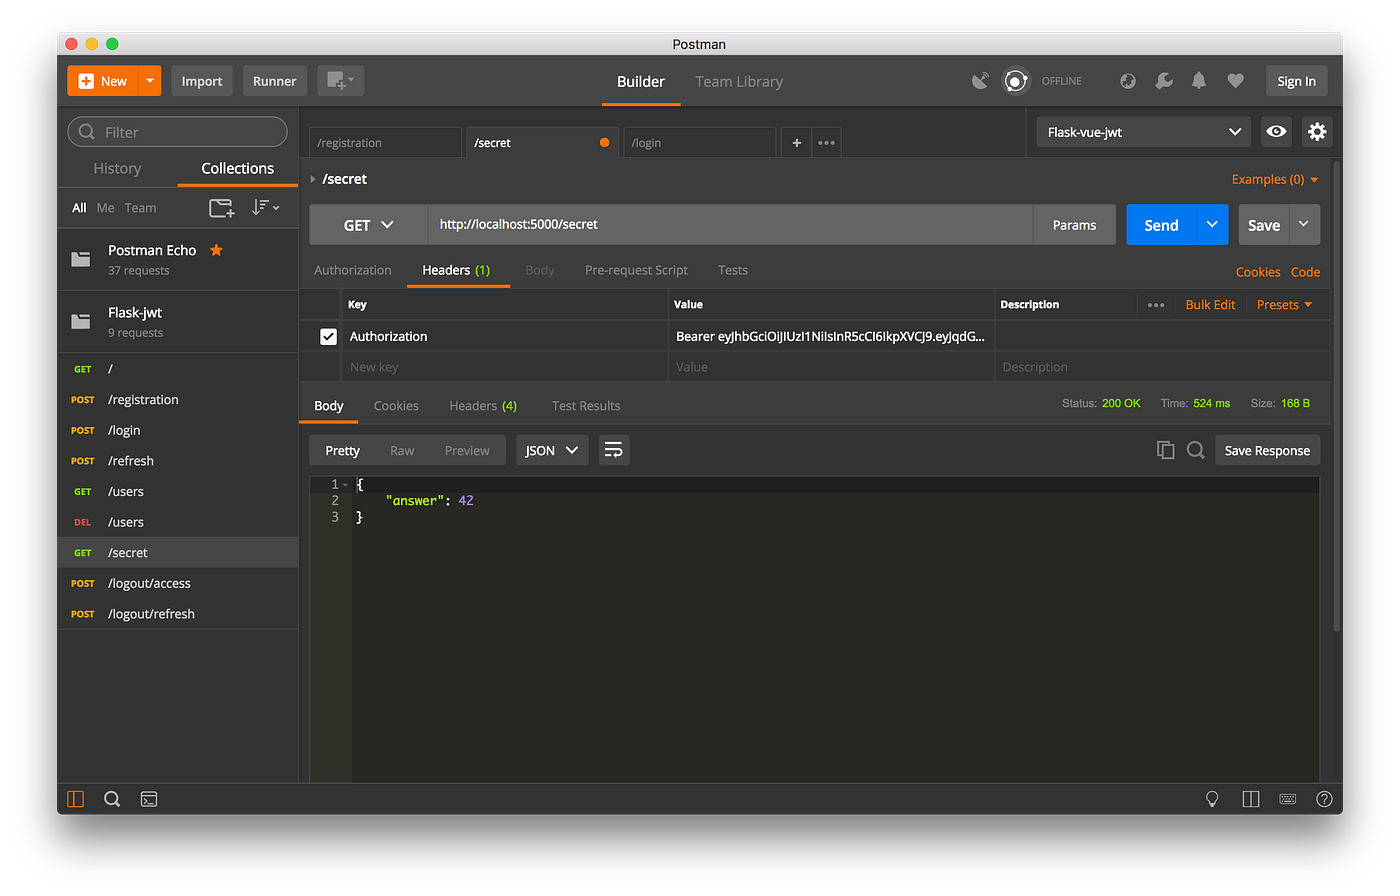Open the Presets dropdown

click(x=1284, y=305)
